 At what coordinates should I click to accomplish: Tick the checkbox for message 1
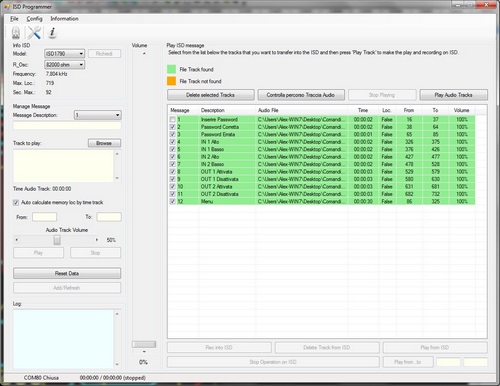click(x=172, y=119)
